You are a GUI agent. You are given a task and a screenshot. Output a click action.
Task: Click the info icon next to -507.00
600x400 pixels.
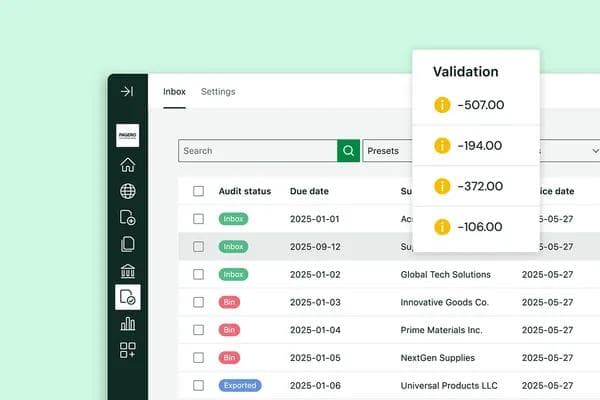(x=442, y=105)
